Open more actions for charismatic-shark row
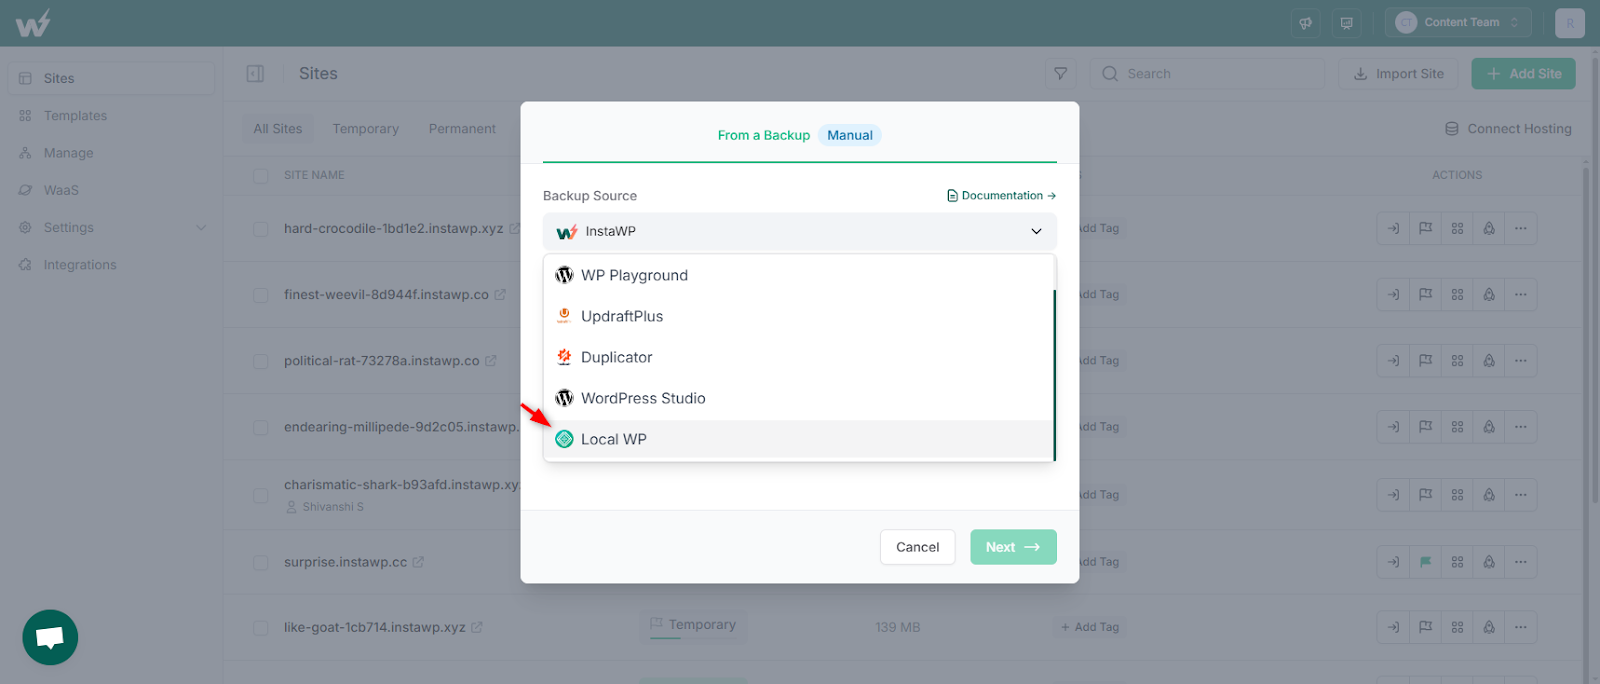The width and height of the screenshot is (1600, 684). 1521,494
